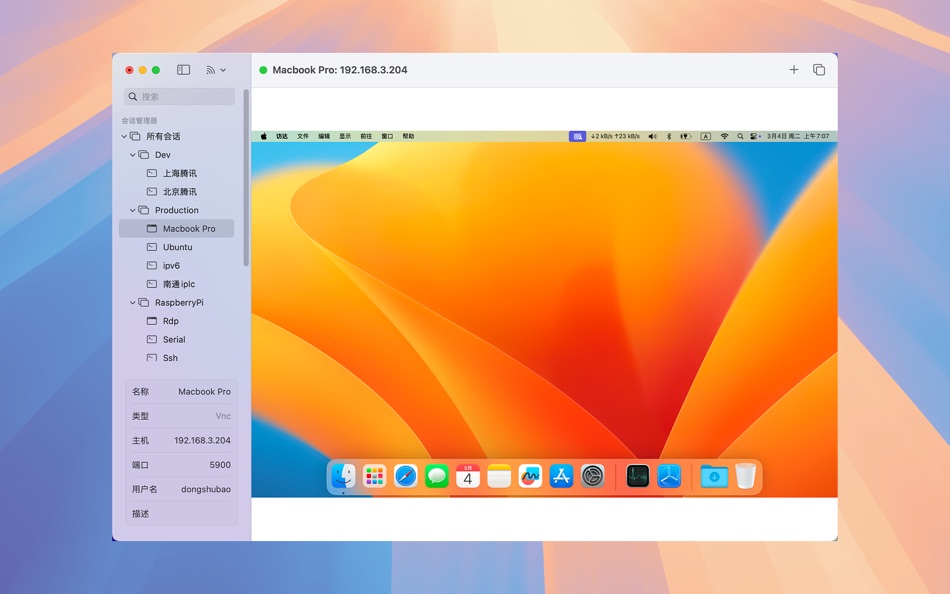Image resolution: width=950 pixels, height=594 pixels.
Task: Open Freeform in the remote Dock
Action: click(x=530, y=476)
